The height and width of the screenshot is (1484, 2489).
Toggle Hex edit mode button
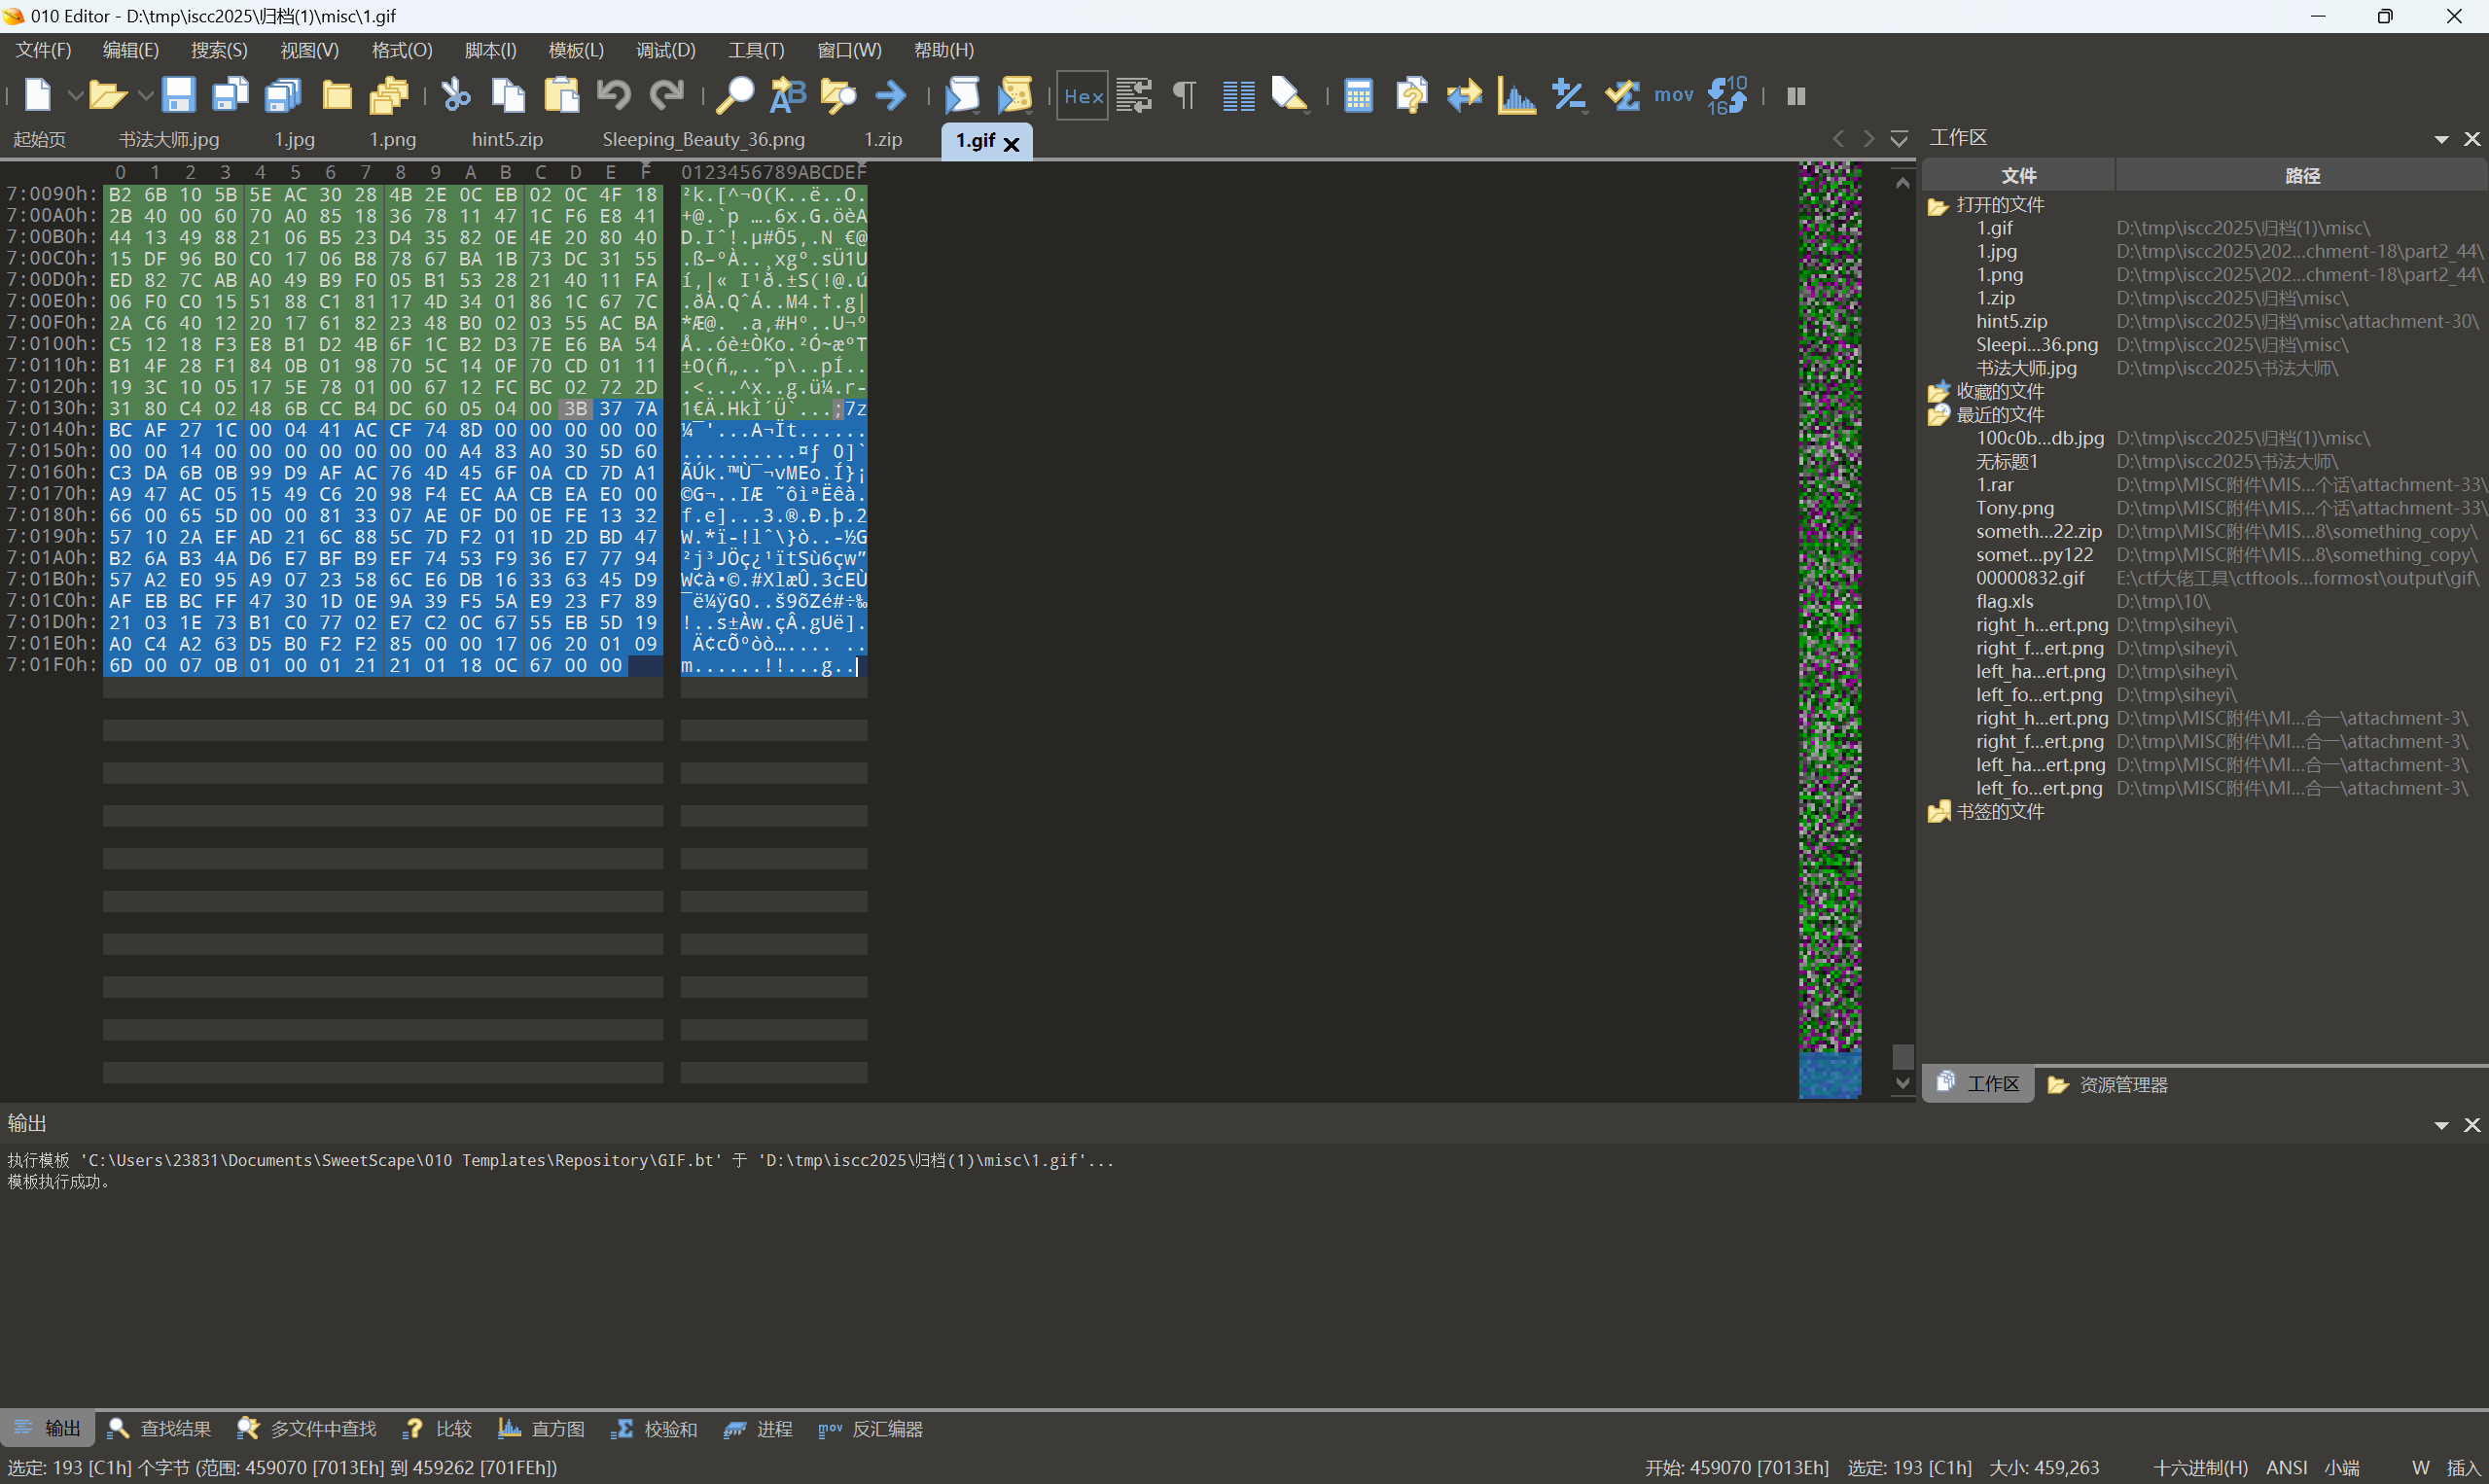click(1082, 96)
